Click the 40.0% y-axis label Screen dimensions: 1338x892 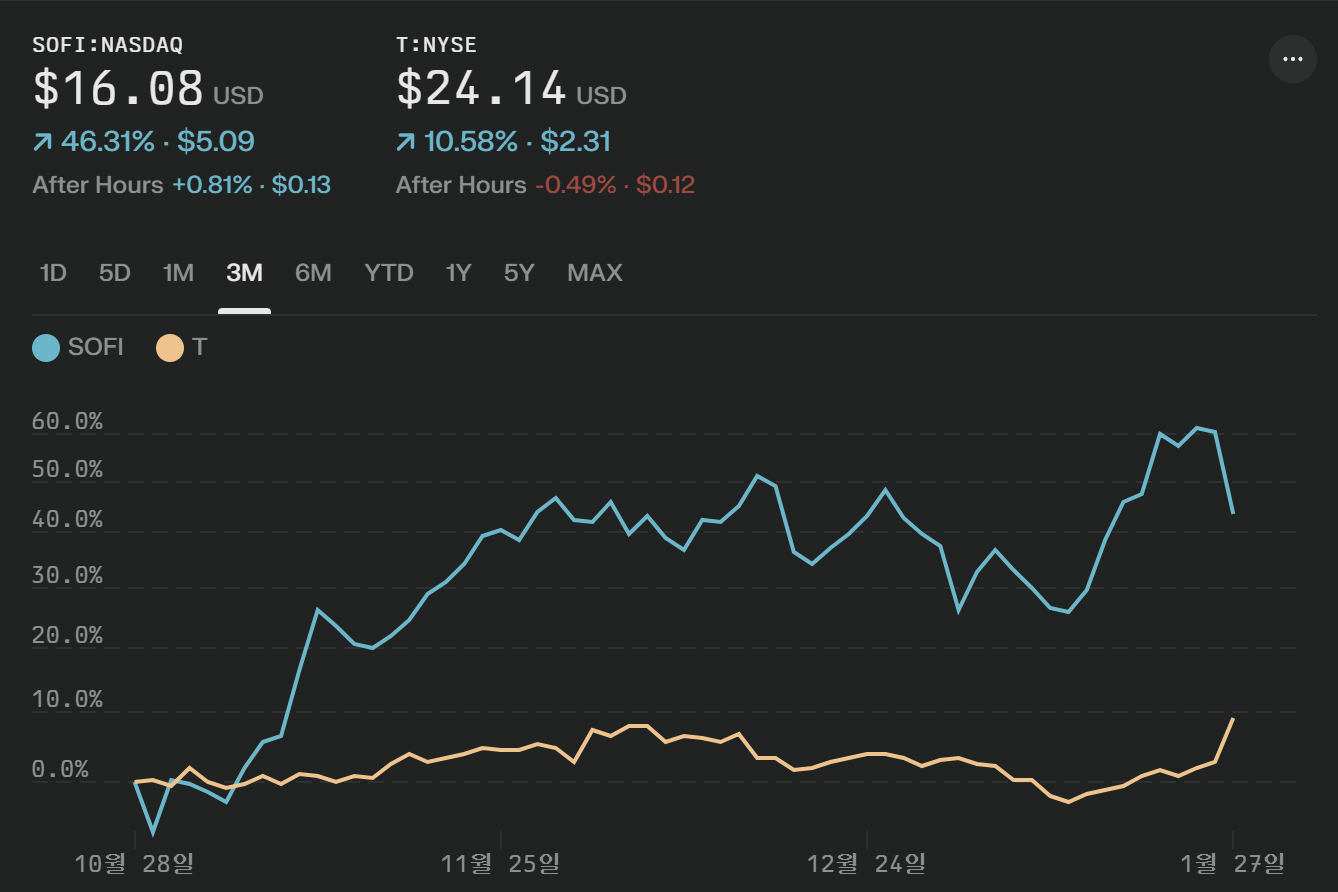[x=68, y=520]
